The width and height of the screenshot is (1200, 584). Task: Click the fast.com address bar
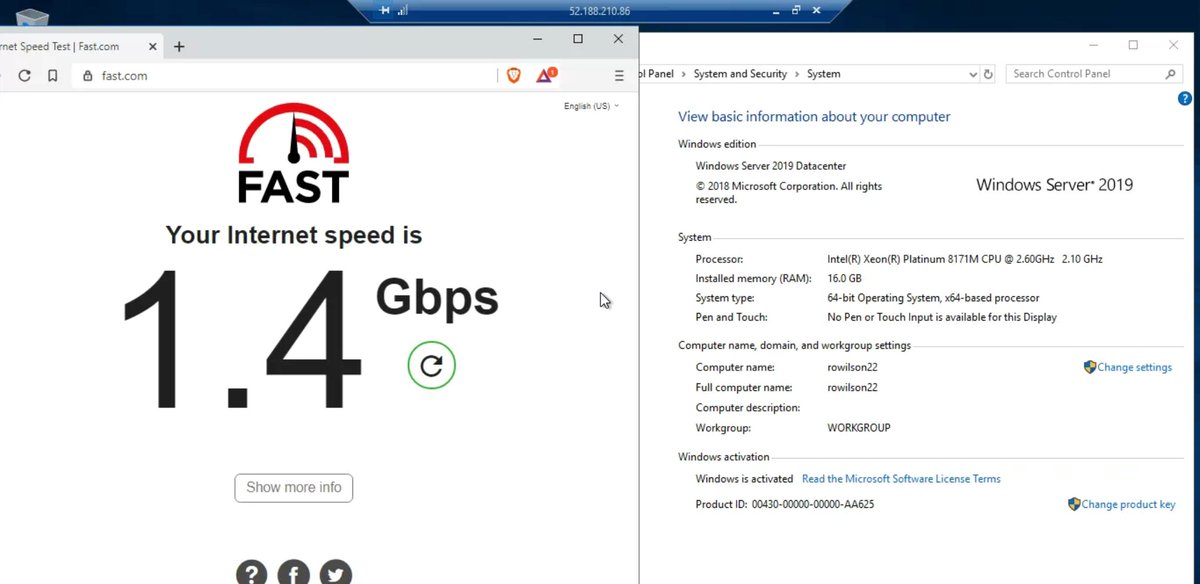click(285, 76)
